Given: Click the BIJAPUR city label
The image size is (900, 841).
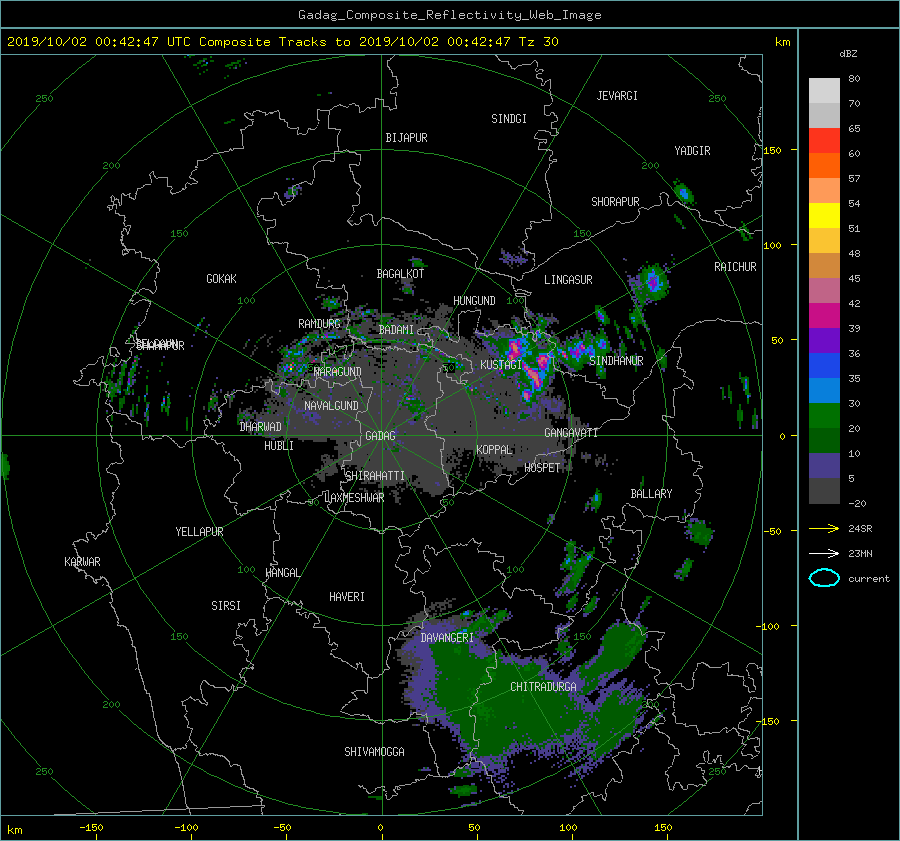Looking at the screenshot, I should point(406,138).
